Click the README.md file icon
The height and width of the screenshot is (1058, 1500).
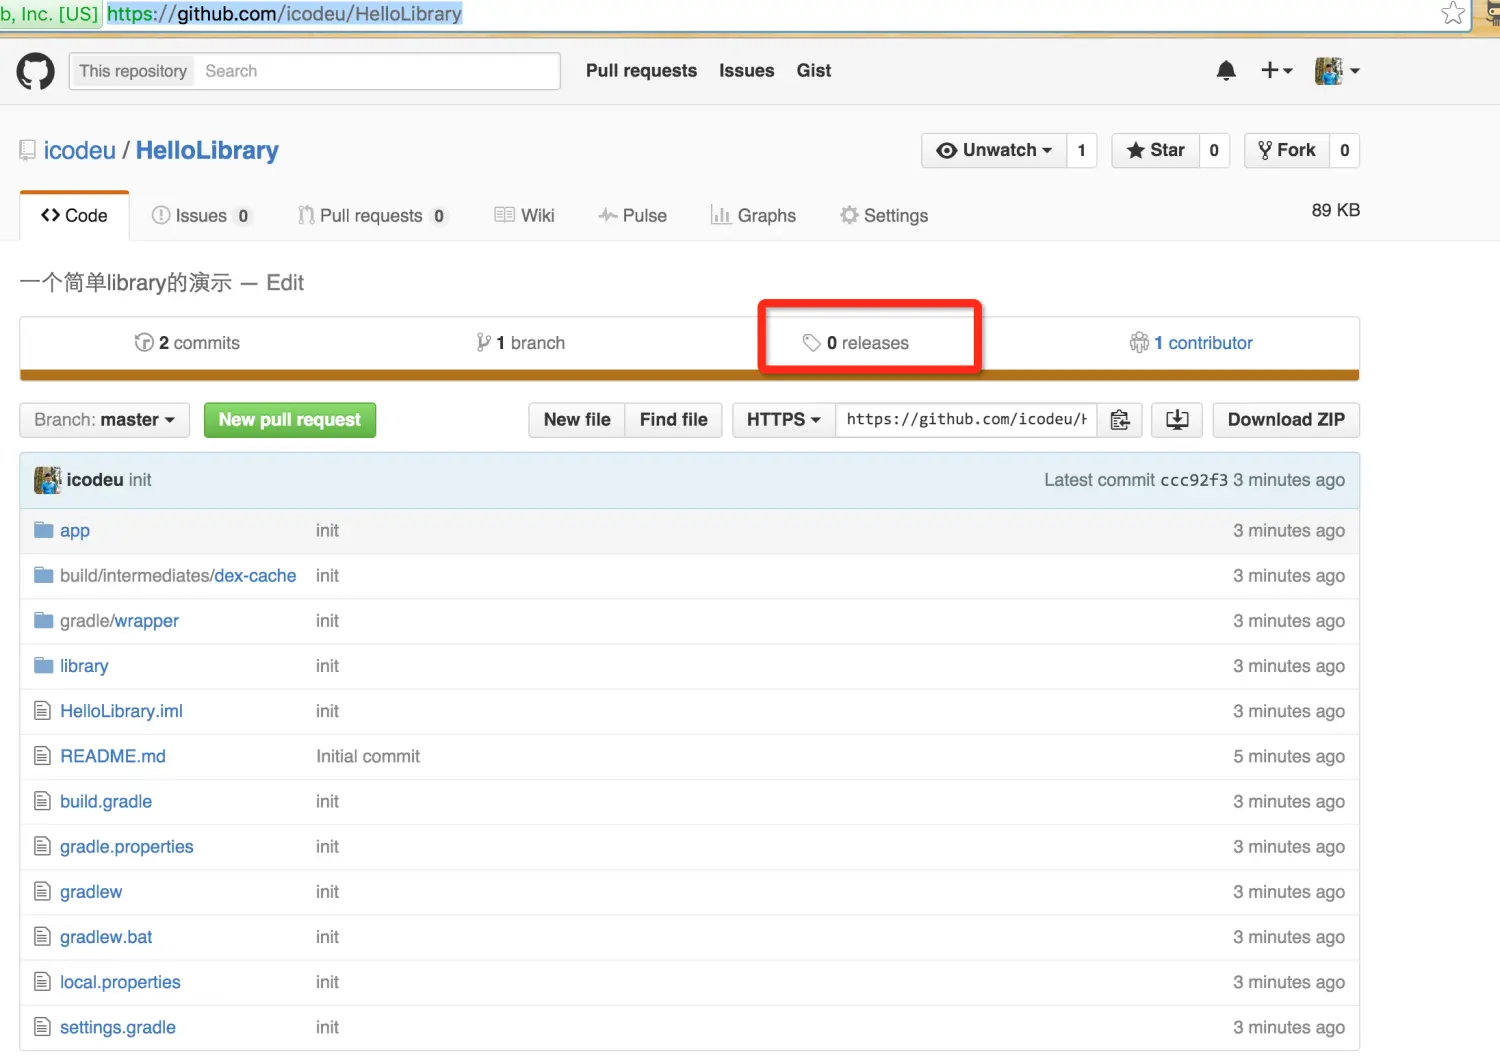tap(42, 756)
